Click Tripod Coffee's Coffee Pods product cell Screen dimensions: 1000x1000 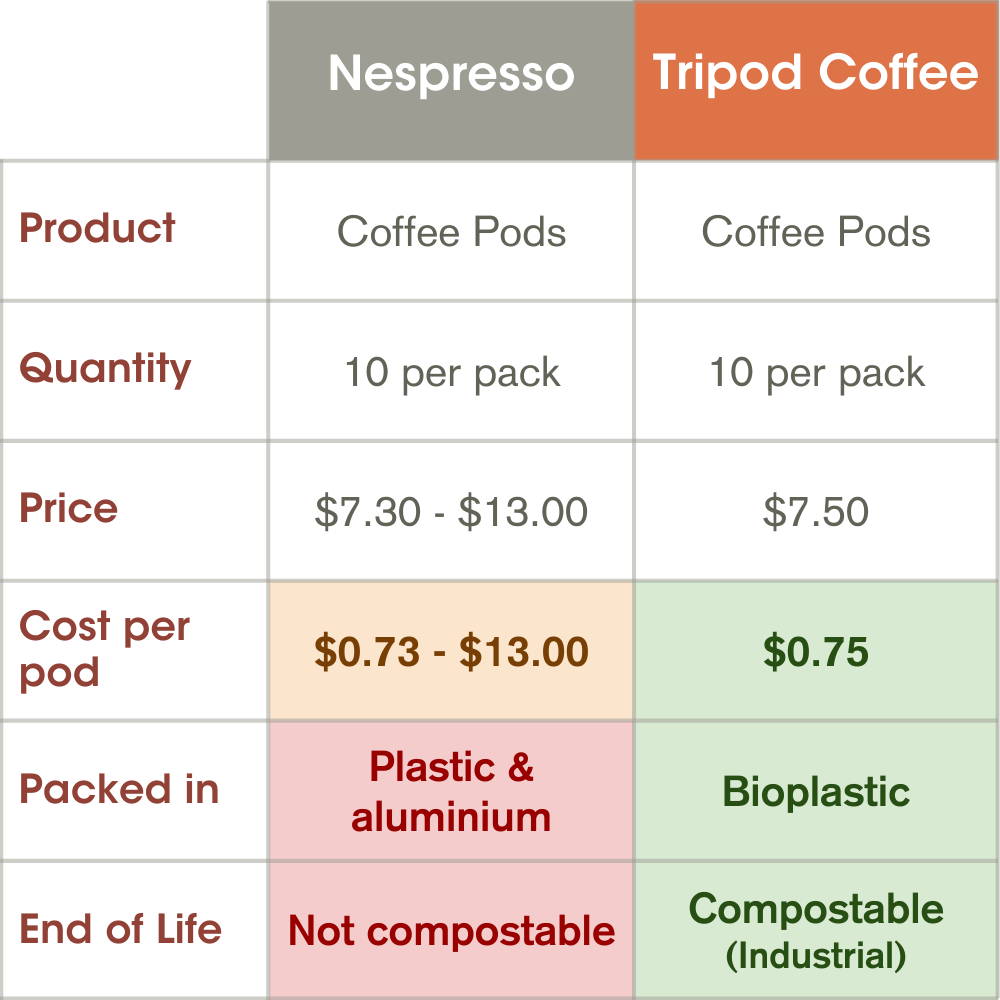[x=816, y=232]
